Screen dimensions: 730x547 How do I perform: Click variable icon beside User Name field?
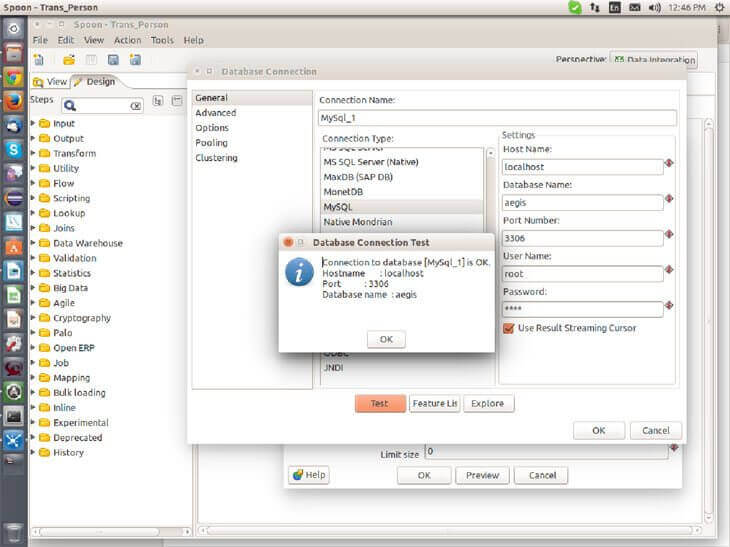[669, 270]
